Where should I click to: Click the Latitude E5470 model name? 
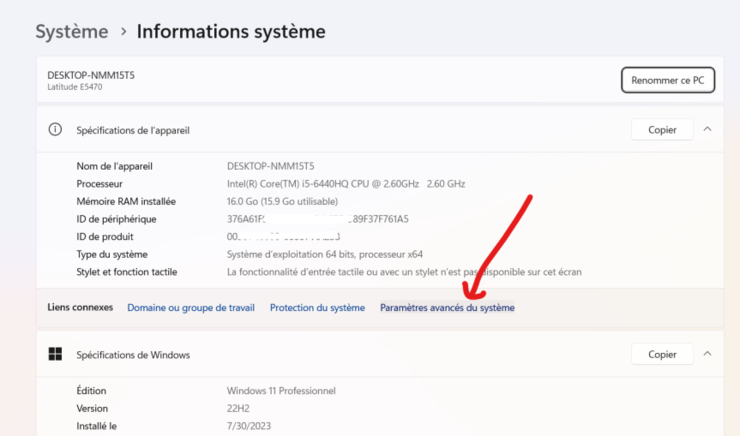tap(75, 87)
